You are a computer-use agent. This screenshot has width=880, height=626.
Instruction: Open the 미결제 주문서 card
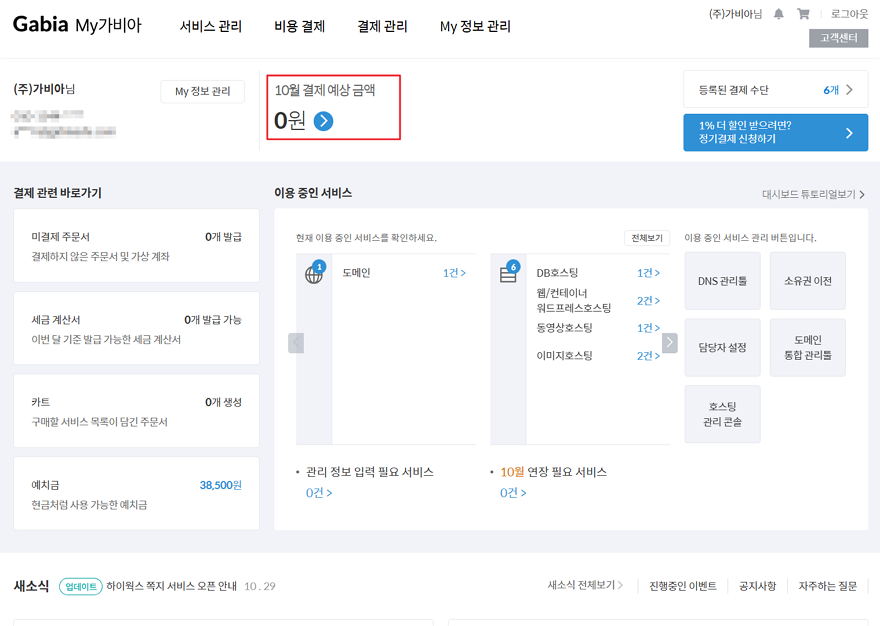136,245
